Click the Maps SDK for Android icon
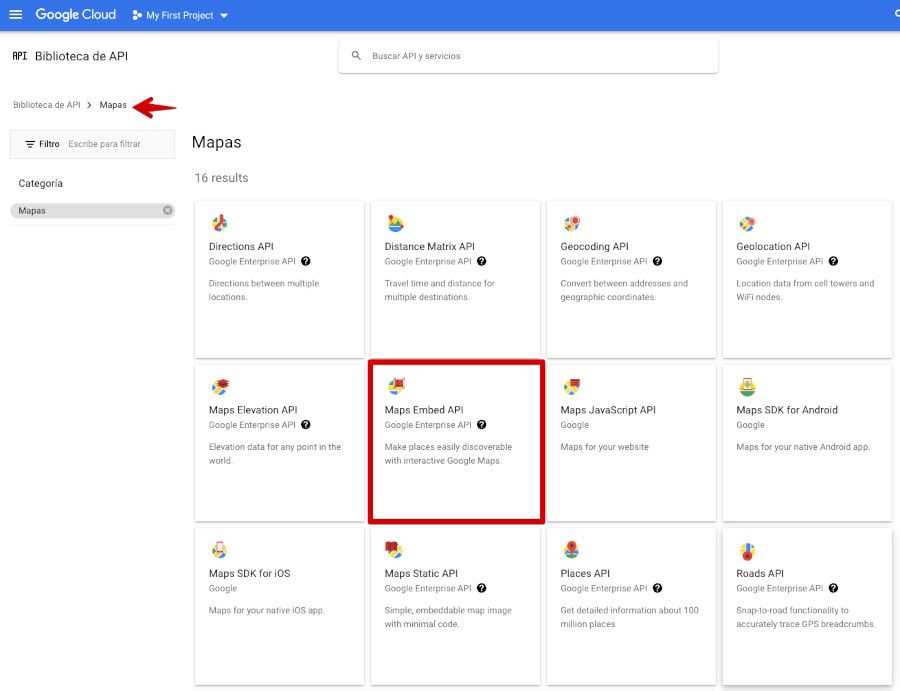The image size is (900, 691). (750, 385)
